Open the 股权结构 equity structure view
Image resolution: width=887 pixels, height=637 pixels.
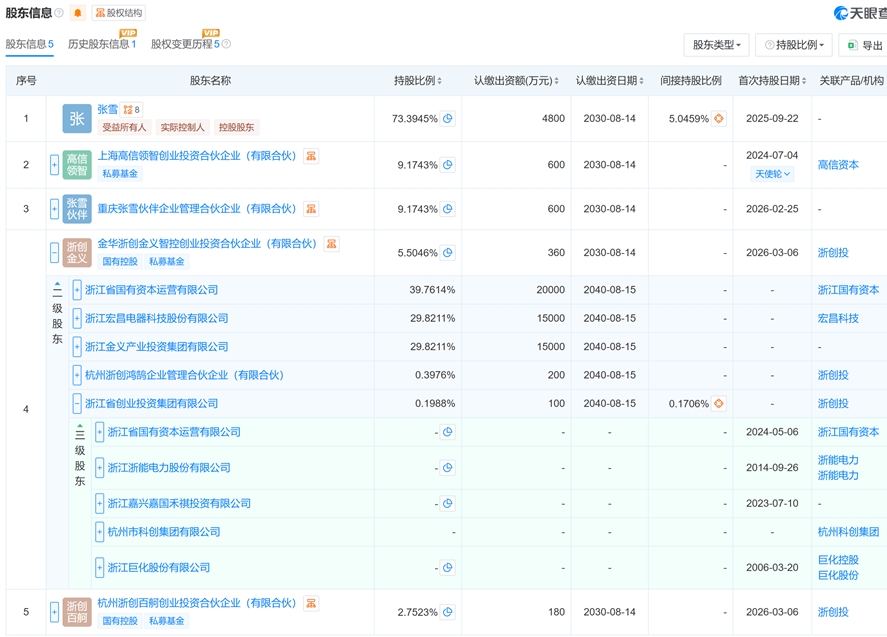(x=119, y=13)
